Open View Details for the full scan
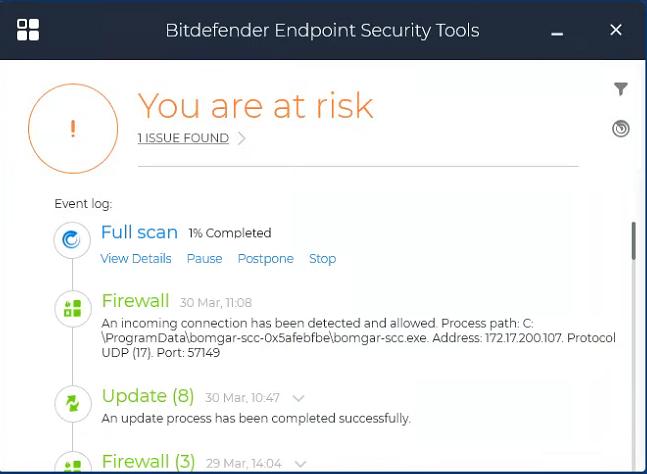Viewport: 647px width, 474px height. pos(136,259)
